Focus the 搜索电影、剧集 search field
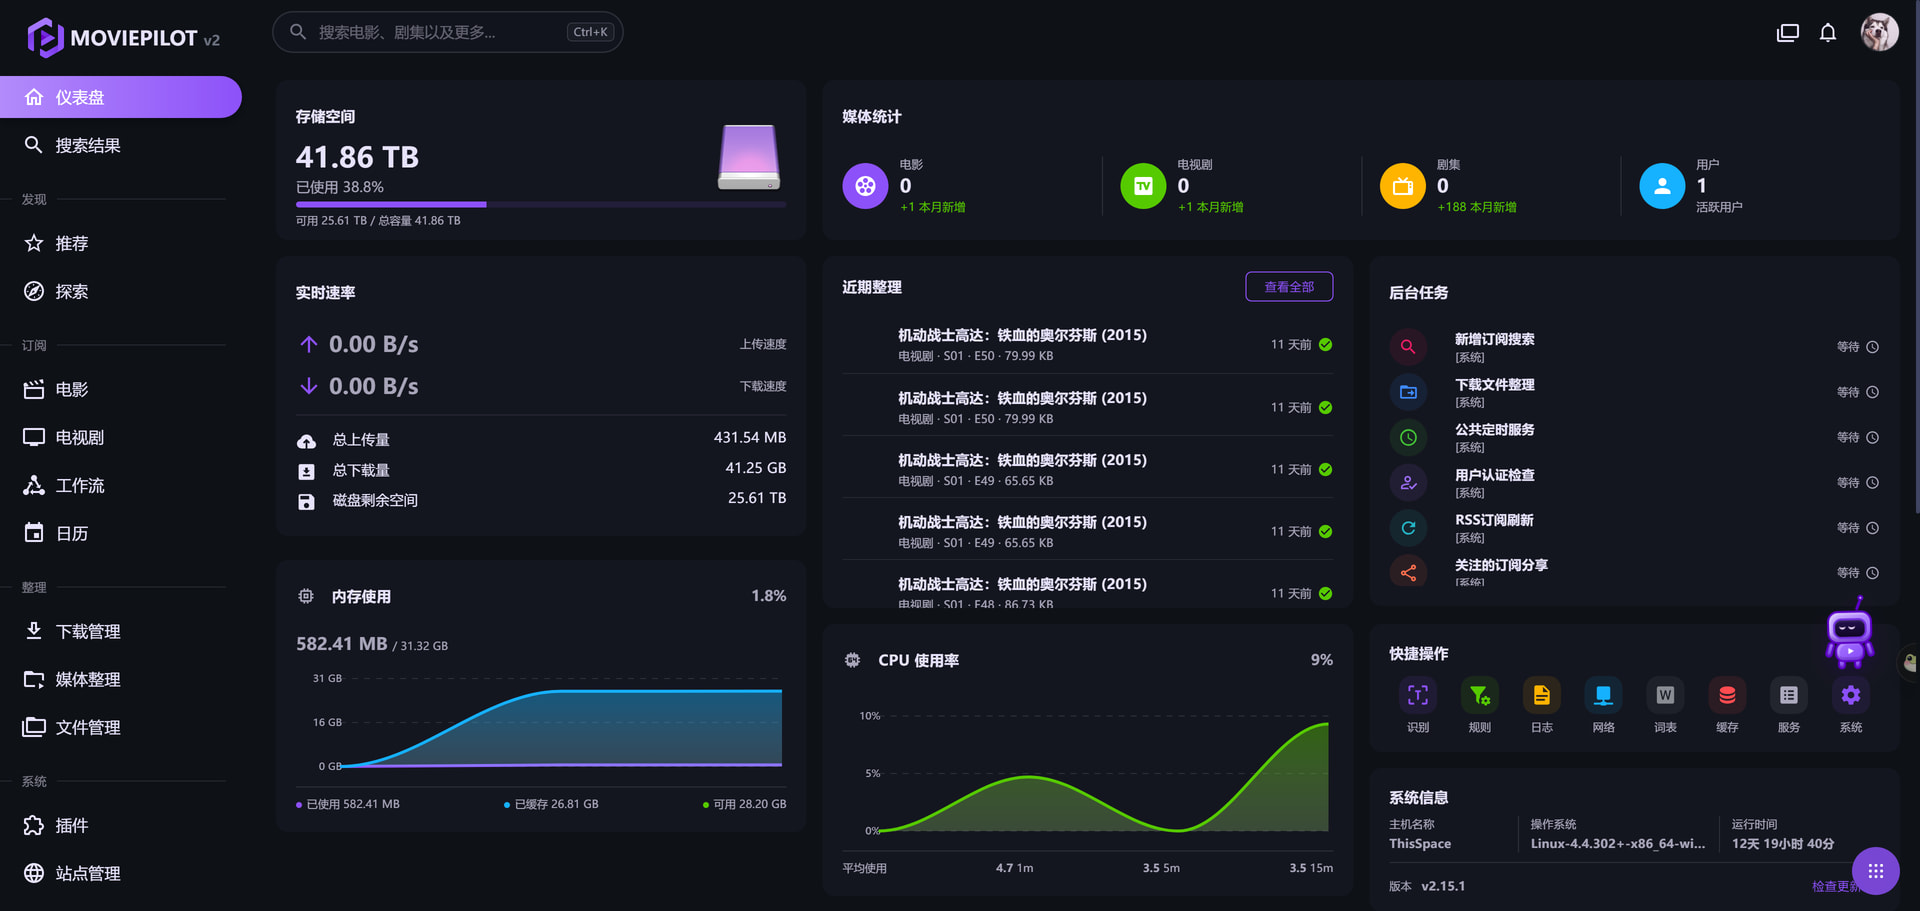Image resolution: width=1920 pixels, height=911 pixels. 448,32
